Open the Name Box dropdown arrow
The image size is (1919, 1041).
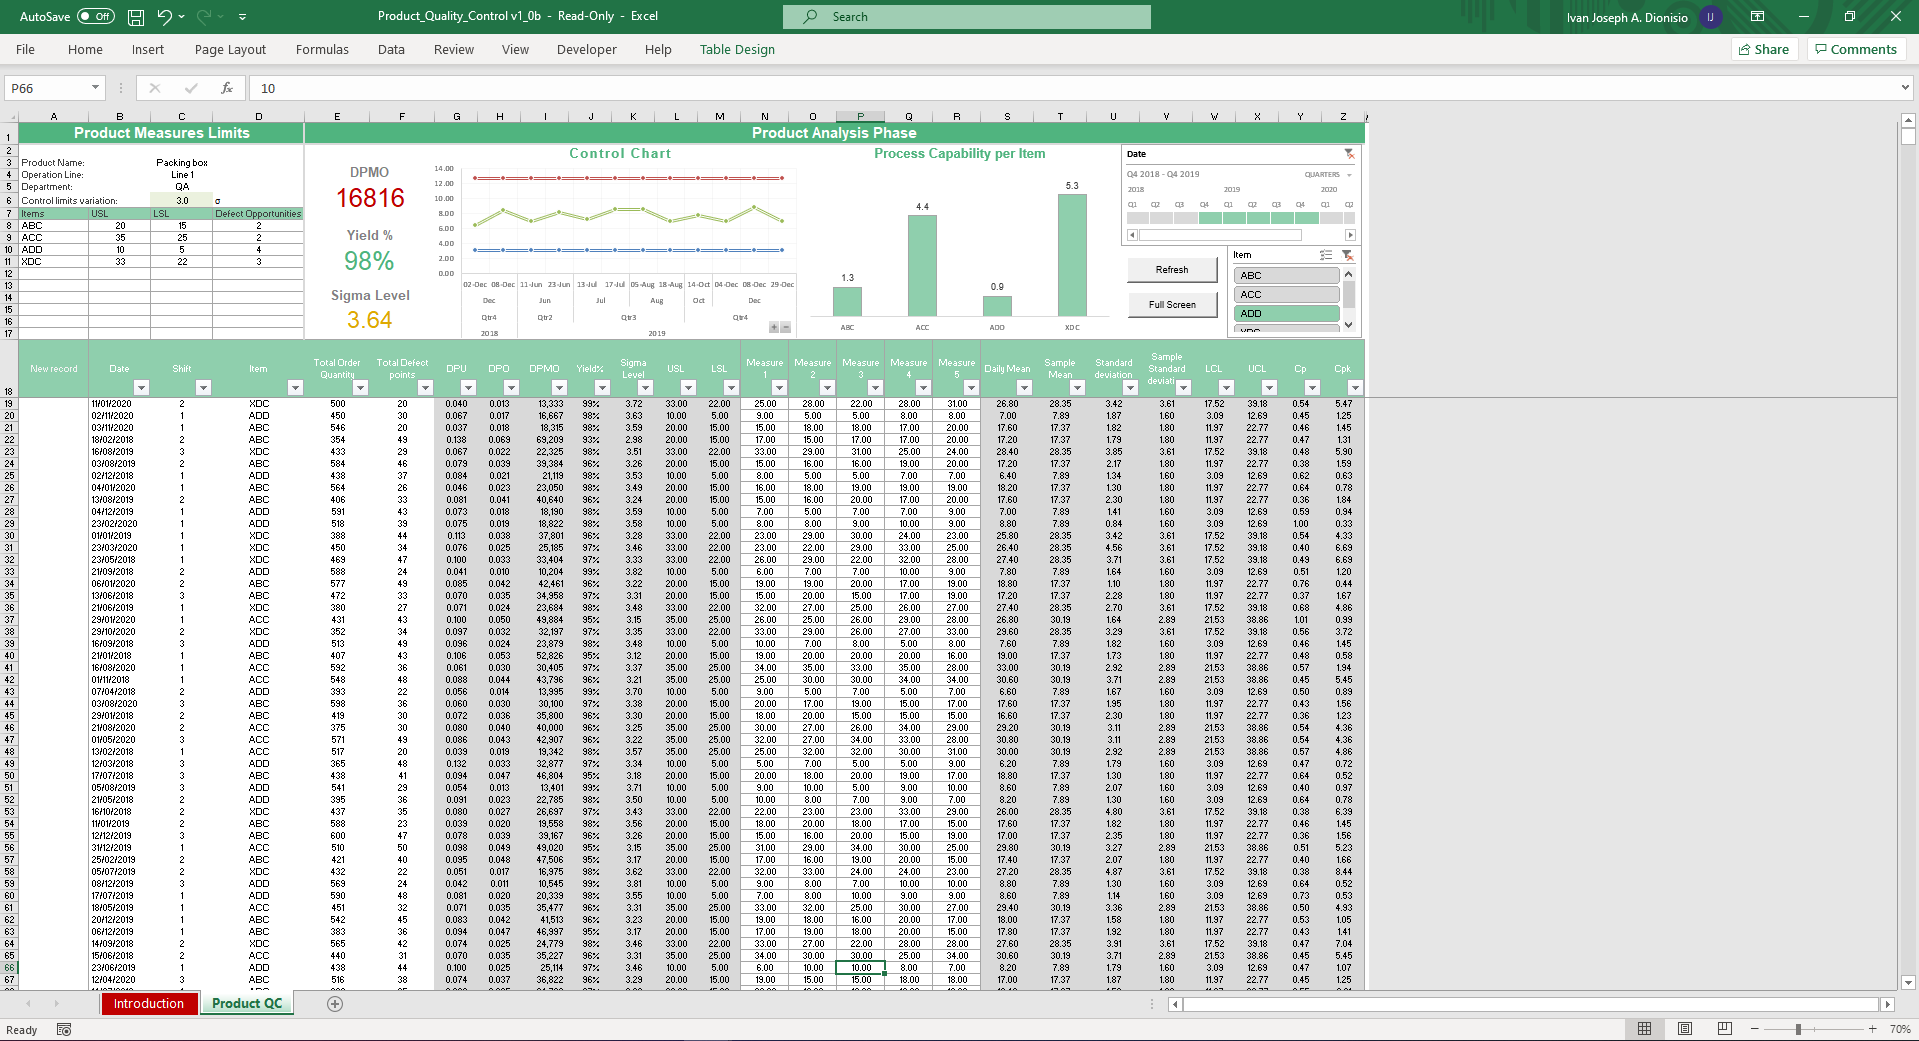[x=96, y=88]
